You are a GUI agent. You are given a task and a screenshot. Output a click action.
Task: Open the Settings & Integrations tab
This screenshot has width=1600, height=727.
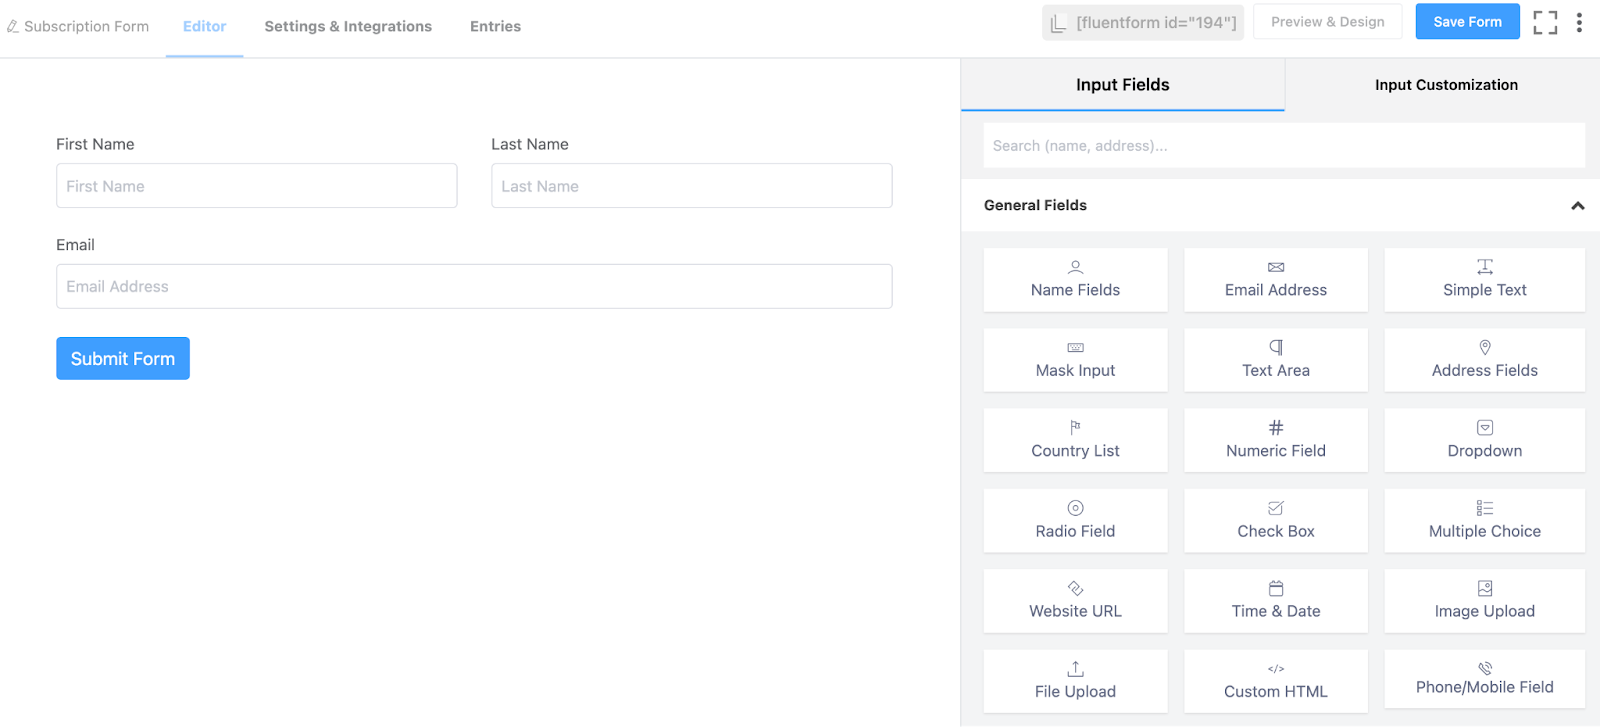pyautogui.click(x=348, y=27)
